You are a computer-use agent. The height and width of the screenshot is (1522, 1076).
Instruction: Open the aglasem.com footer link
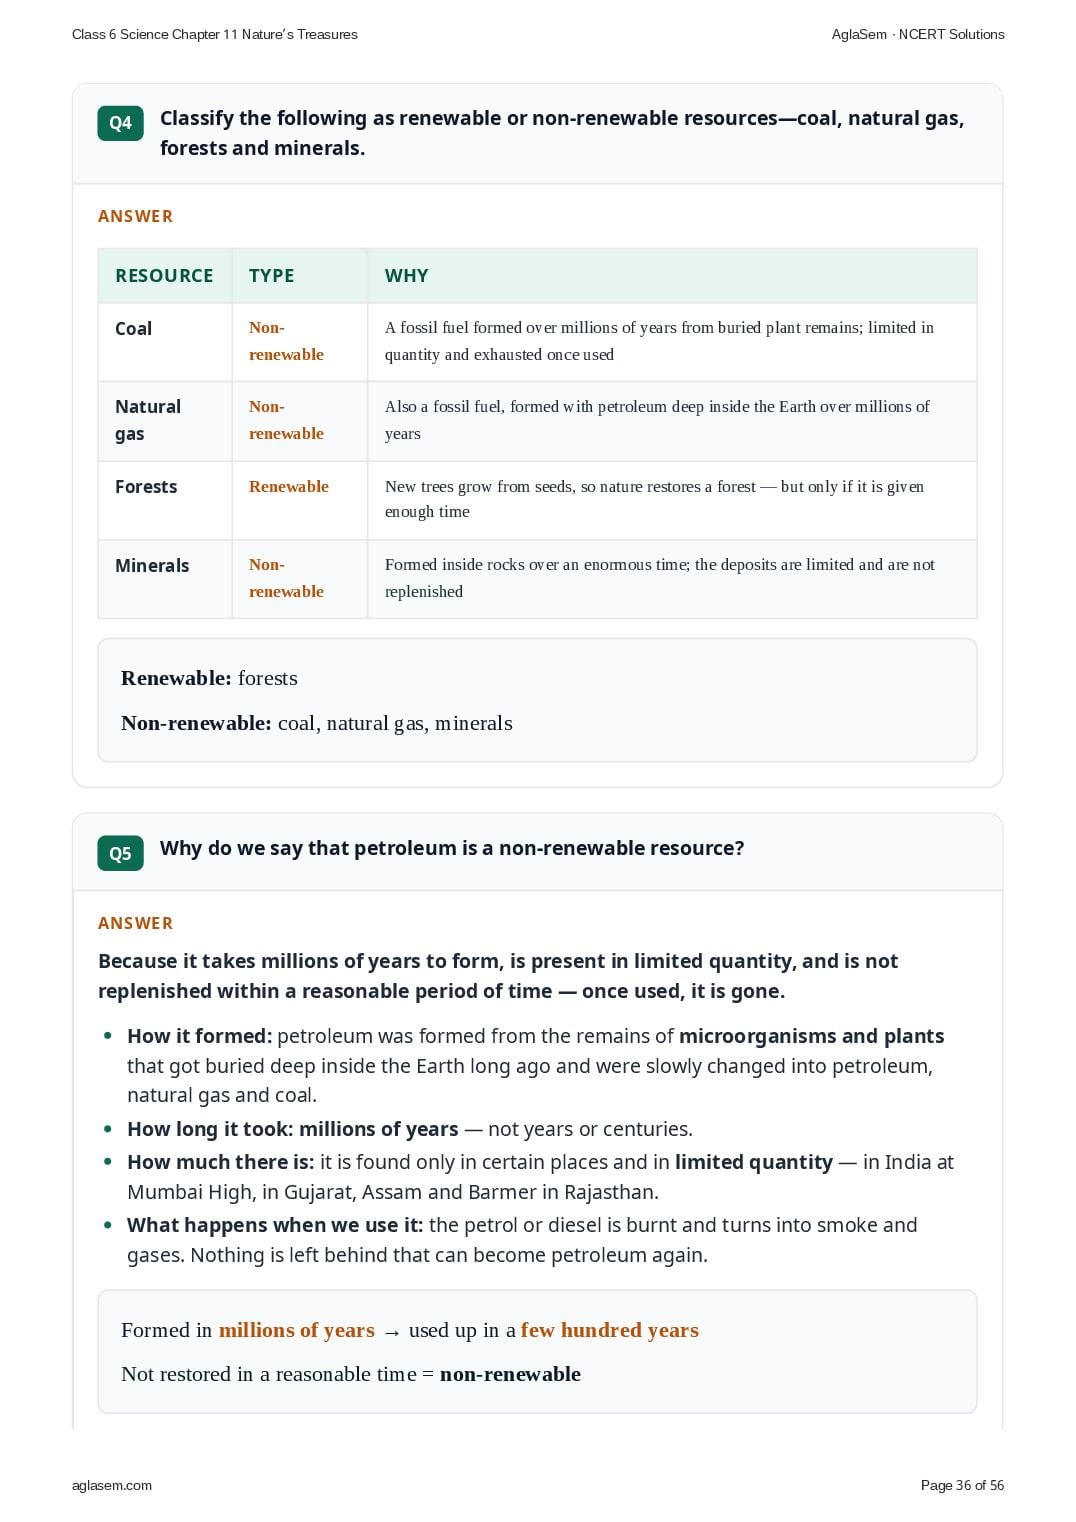112,1485
